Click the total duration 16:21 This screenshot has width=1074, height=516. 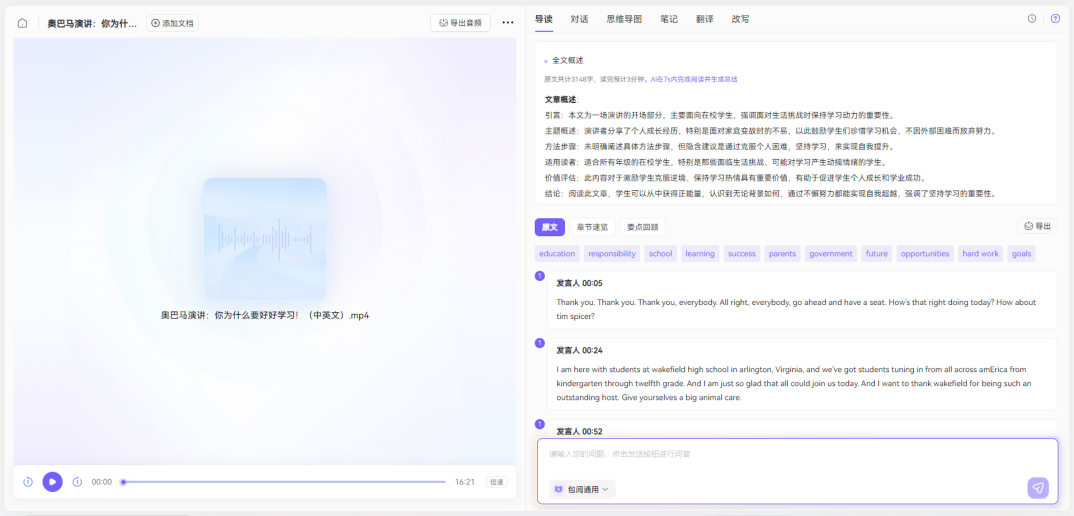point(464,482)
